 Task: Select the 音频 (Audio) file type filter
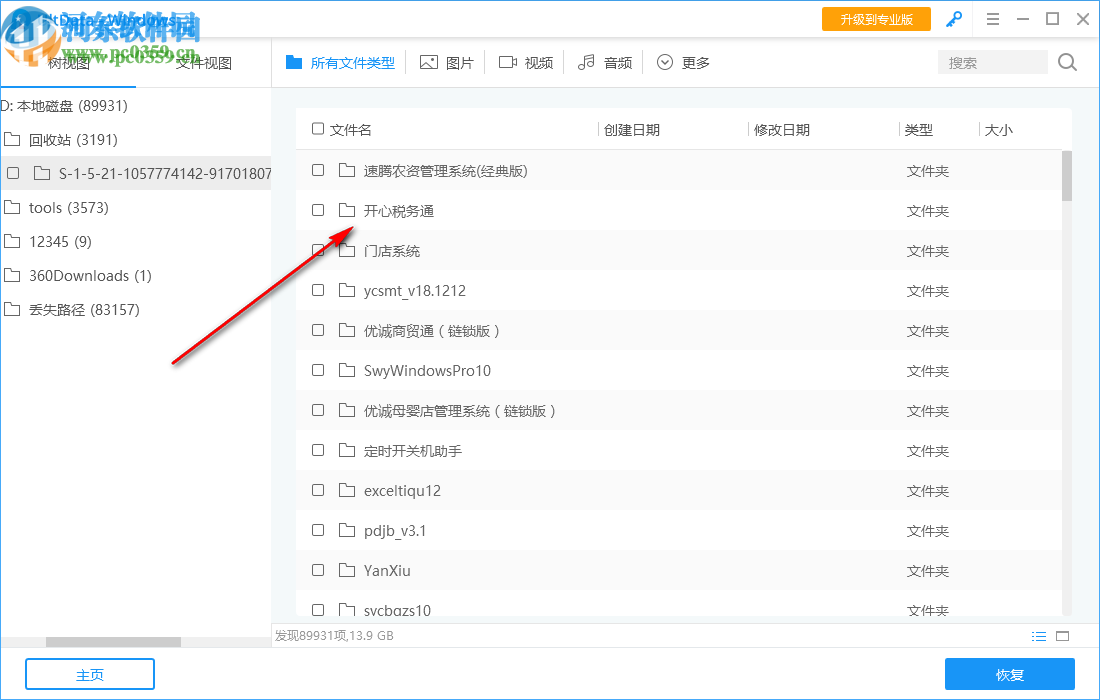pyautogui.click(x=605, y=61)
